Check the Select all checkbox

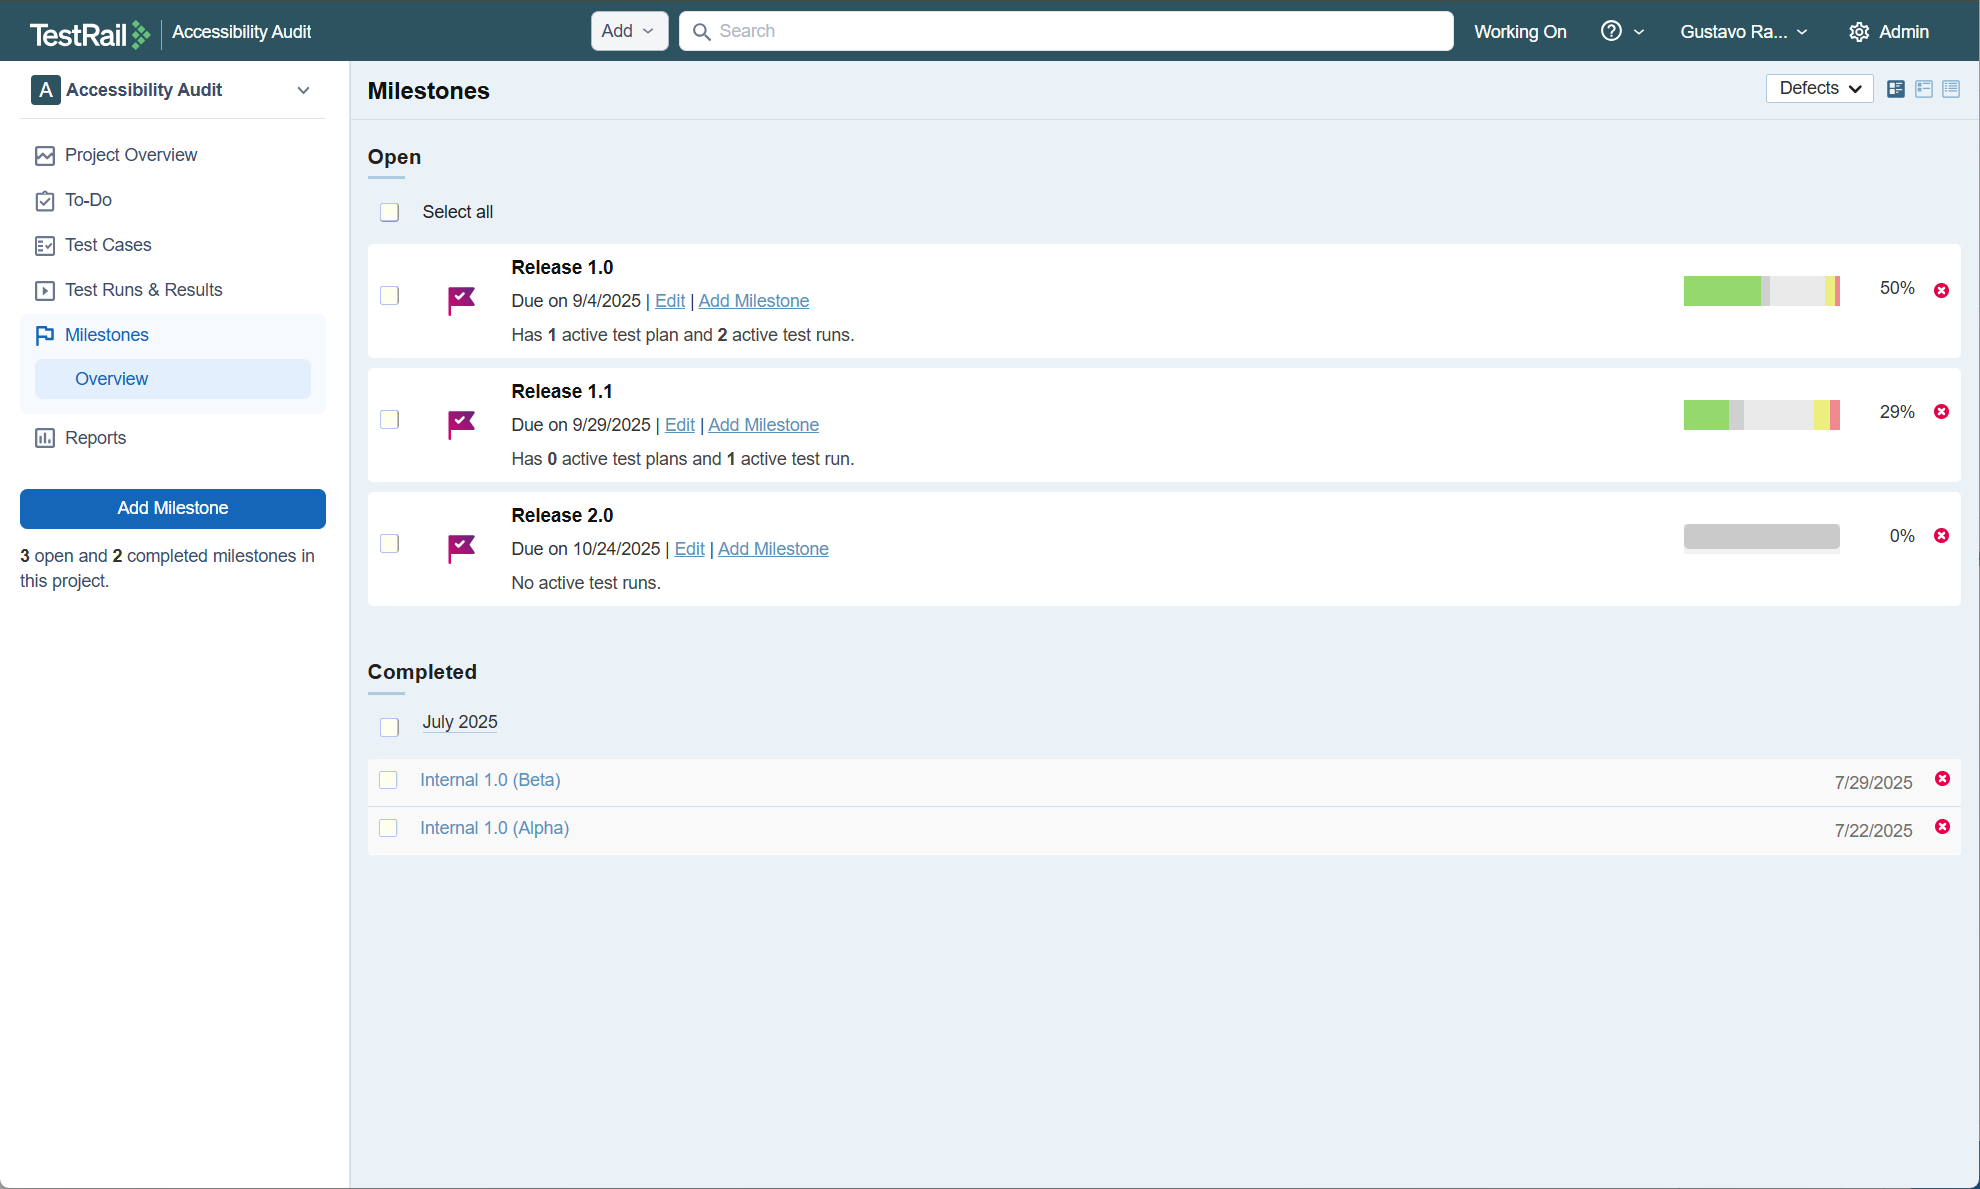(x=390, y=212)
